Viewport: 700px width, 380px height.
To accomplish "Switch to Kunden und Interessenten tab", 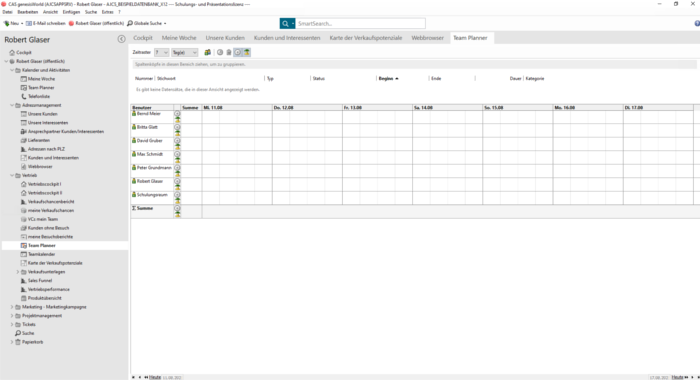I will (x=287, y=38).
